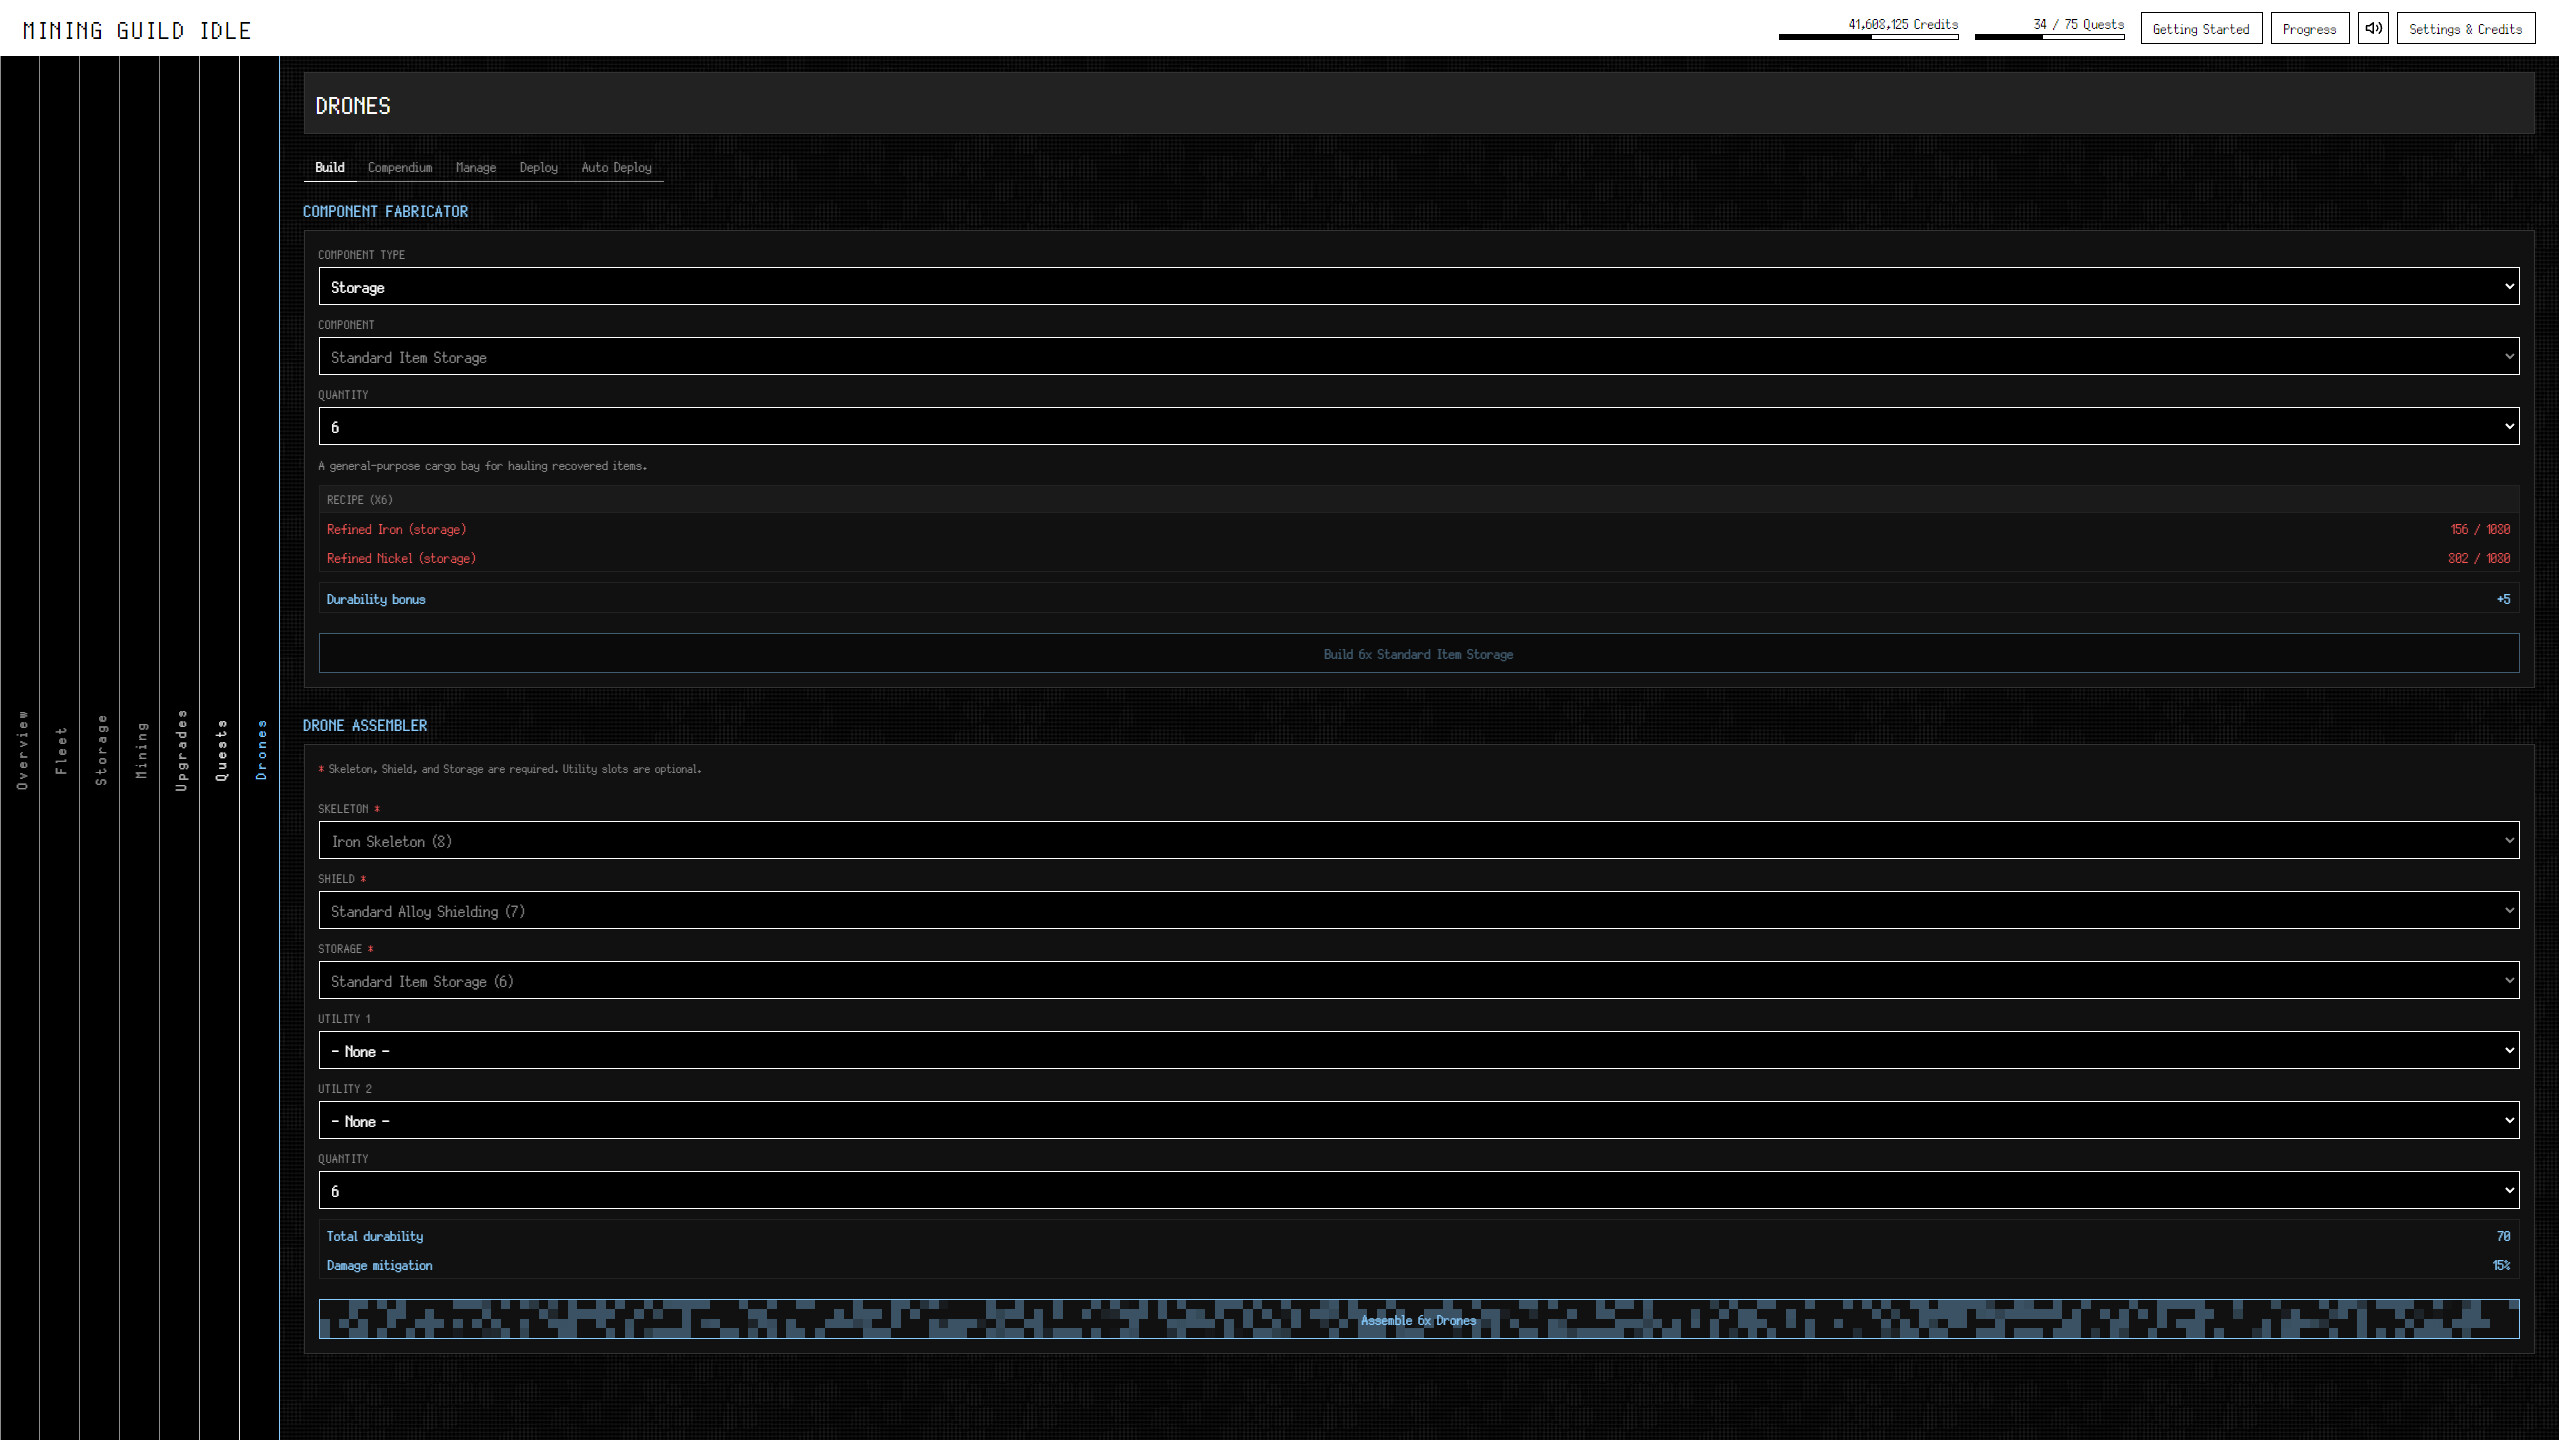Open the Mining sidebar section
The image size is (2560, 1440).
pos(140,748)
